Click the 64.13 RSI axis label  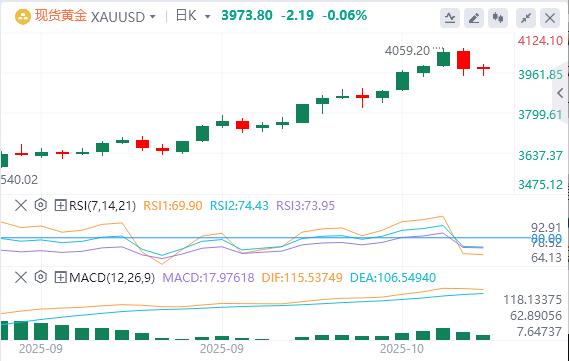click(546, 258)
